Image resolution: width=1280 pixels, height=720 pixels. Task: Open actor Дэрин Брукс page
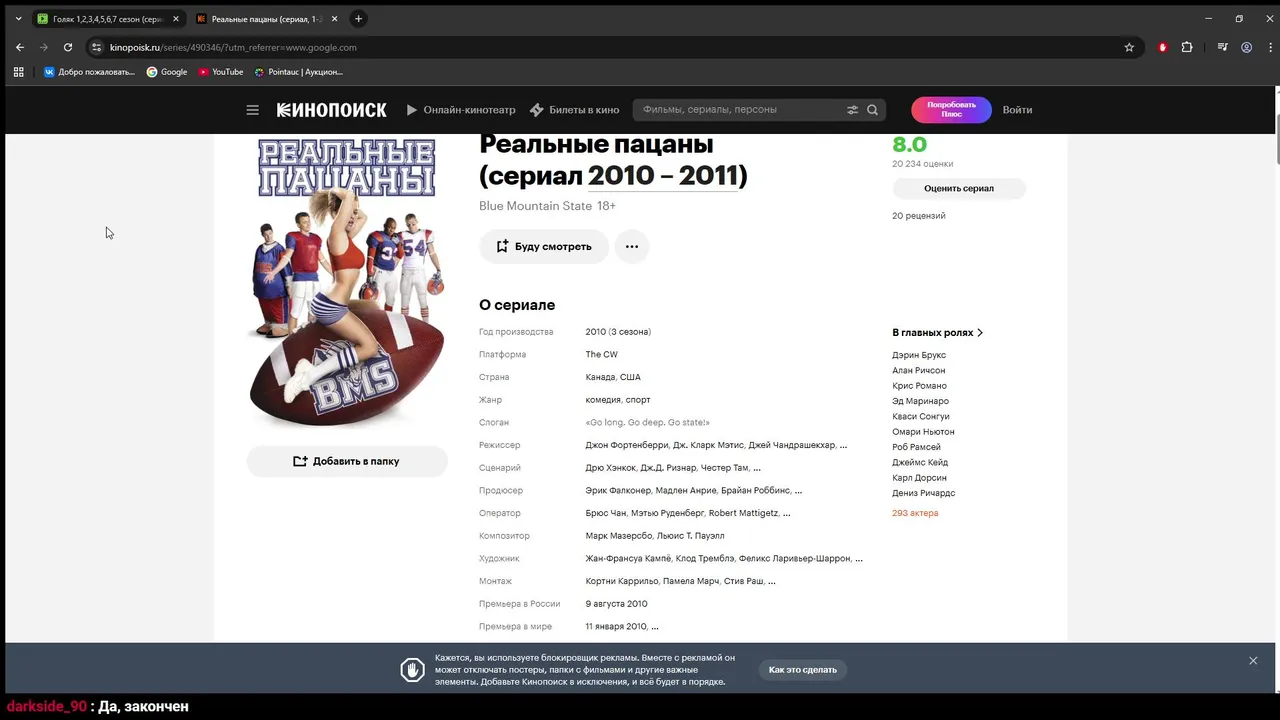point(919,355)
